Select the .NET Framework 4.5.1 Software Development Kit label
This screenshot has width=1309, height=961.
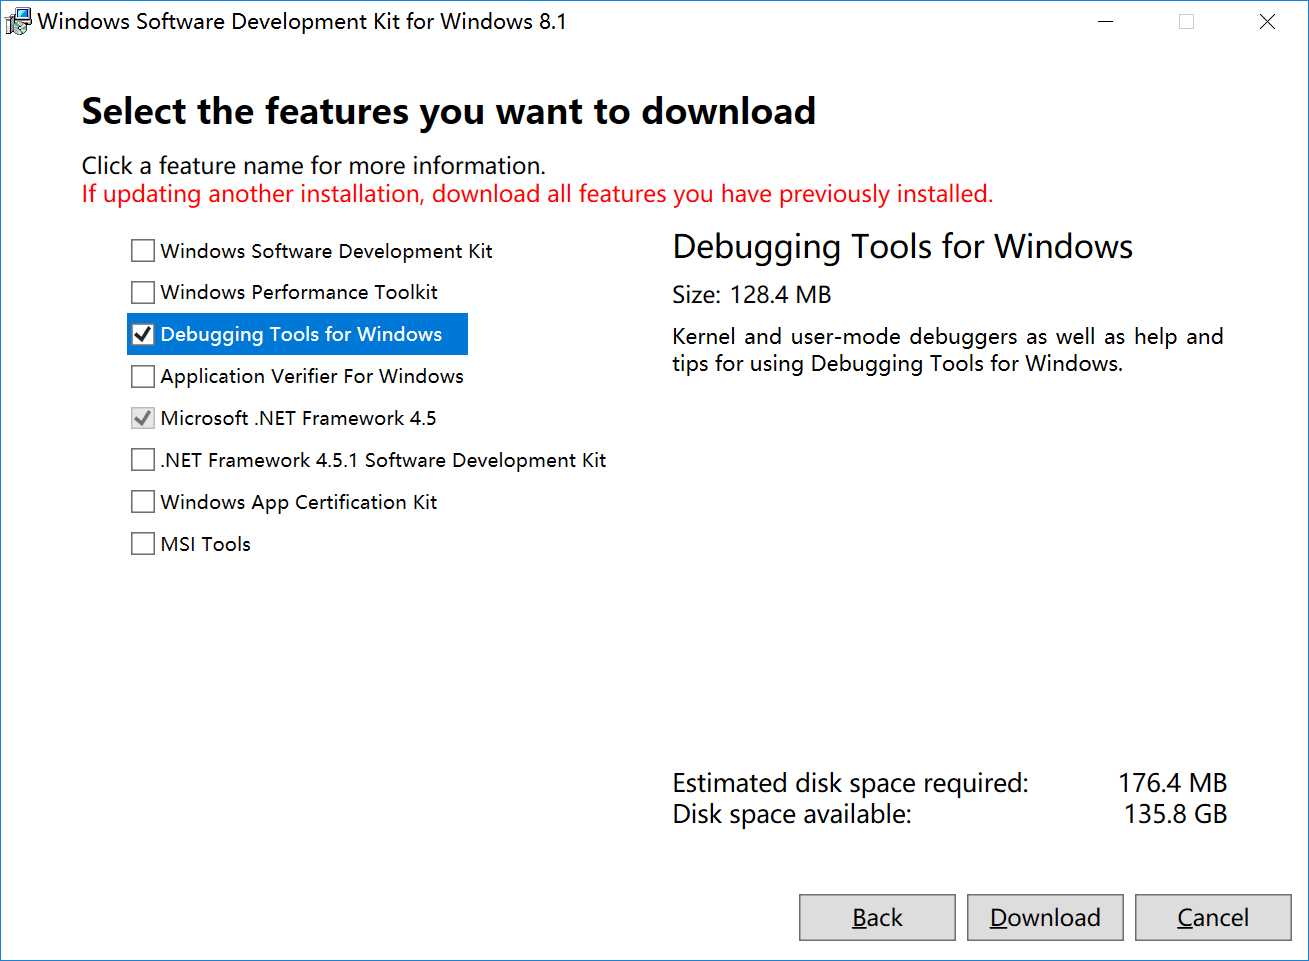383,460
